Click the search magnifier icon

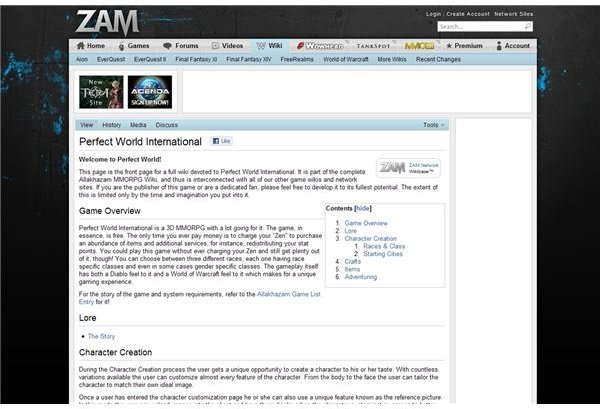(x=528, y=26)
